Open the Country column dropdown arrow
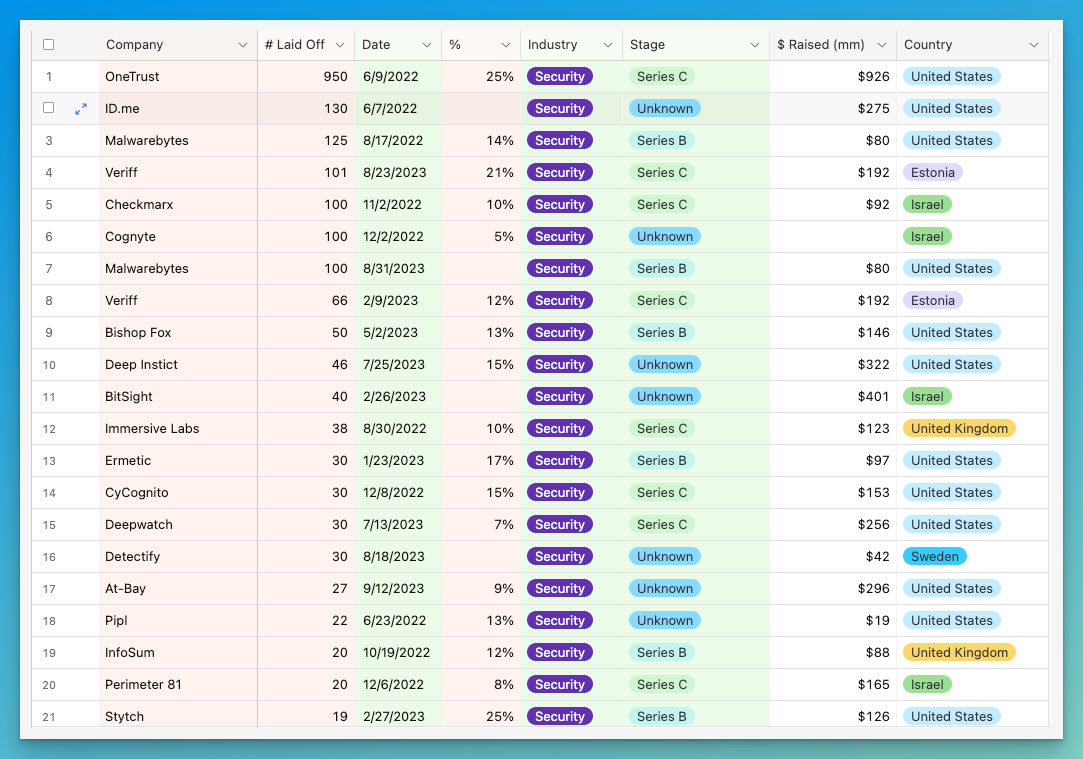 [1033, 45]
